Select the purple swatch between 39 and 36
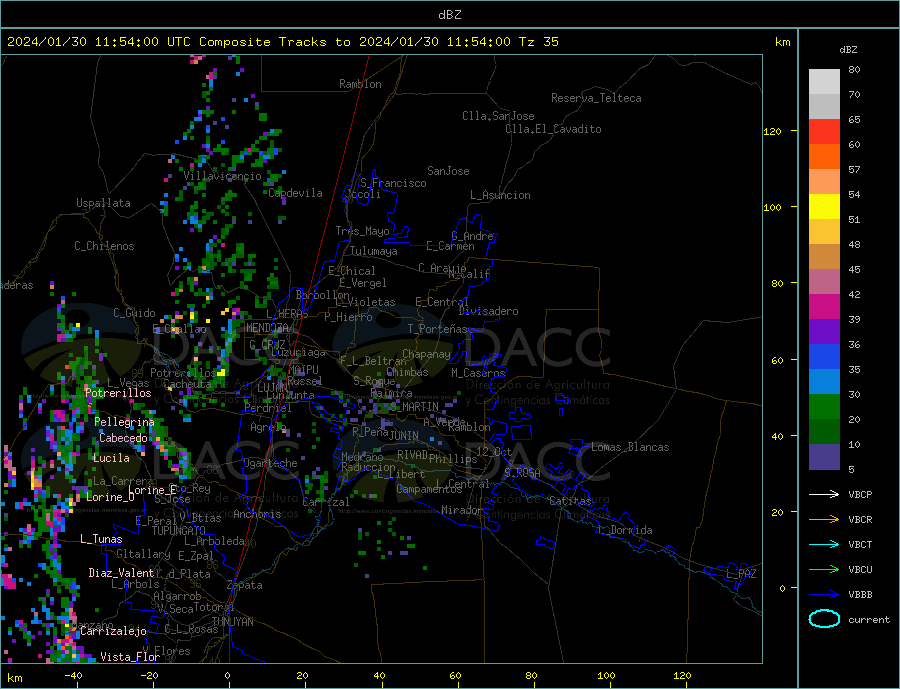The height and width of the screenshot is (689, 900). (824, 331)
